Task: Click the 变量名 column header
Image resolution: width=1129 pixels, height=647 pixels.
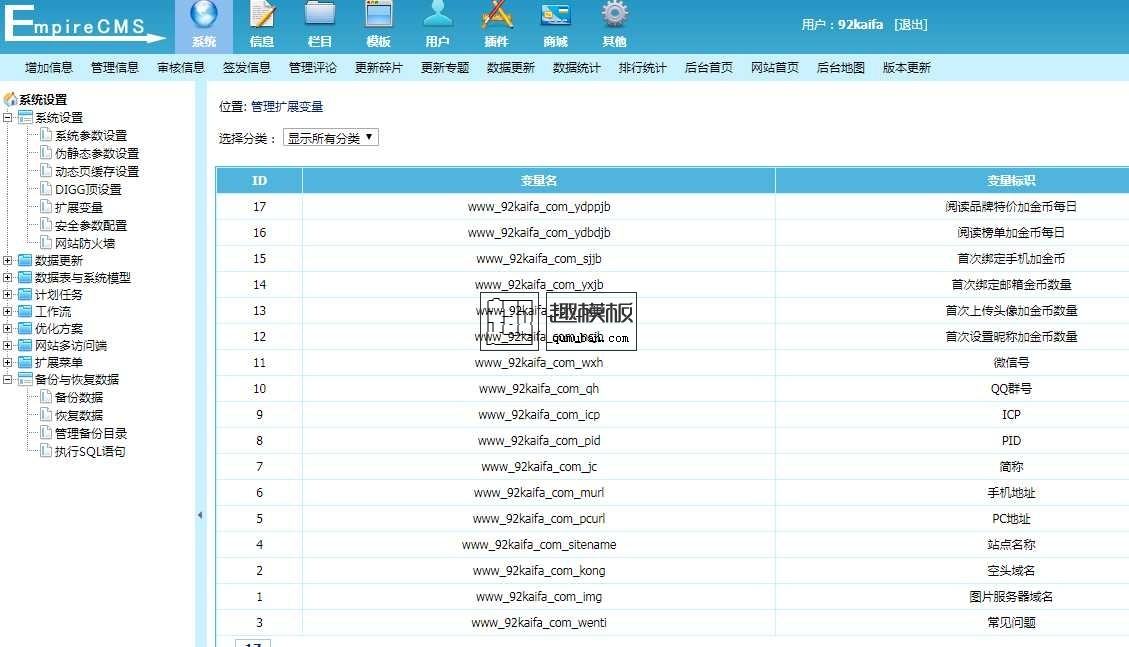Action: point(539,181)
